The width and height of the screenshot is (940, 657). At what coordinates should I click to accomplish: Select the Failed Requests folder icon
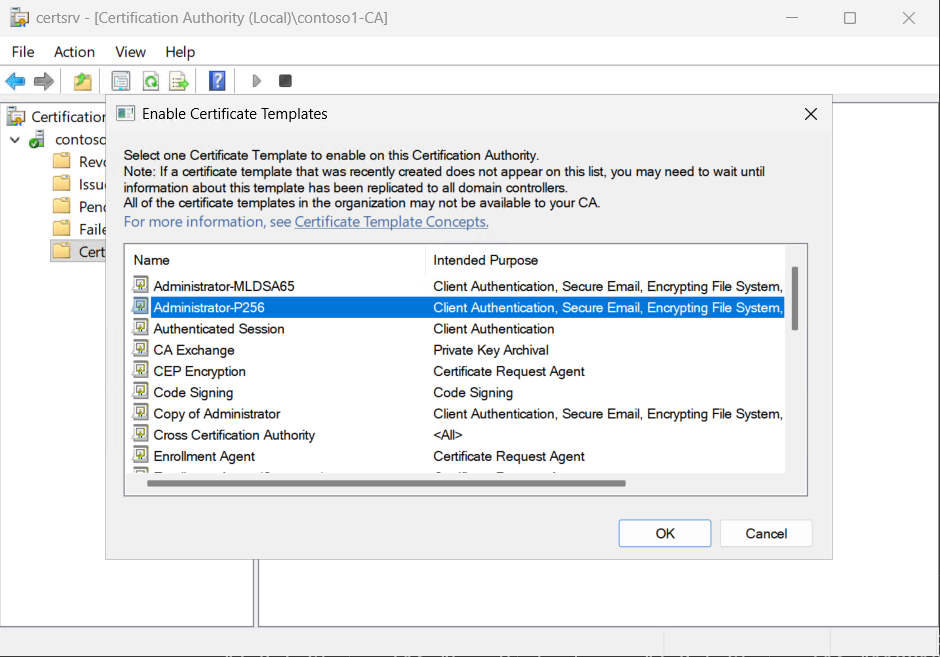pos(61,228)
